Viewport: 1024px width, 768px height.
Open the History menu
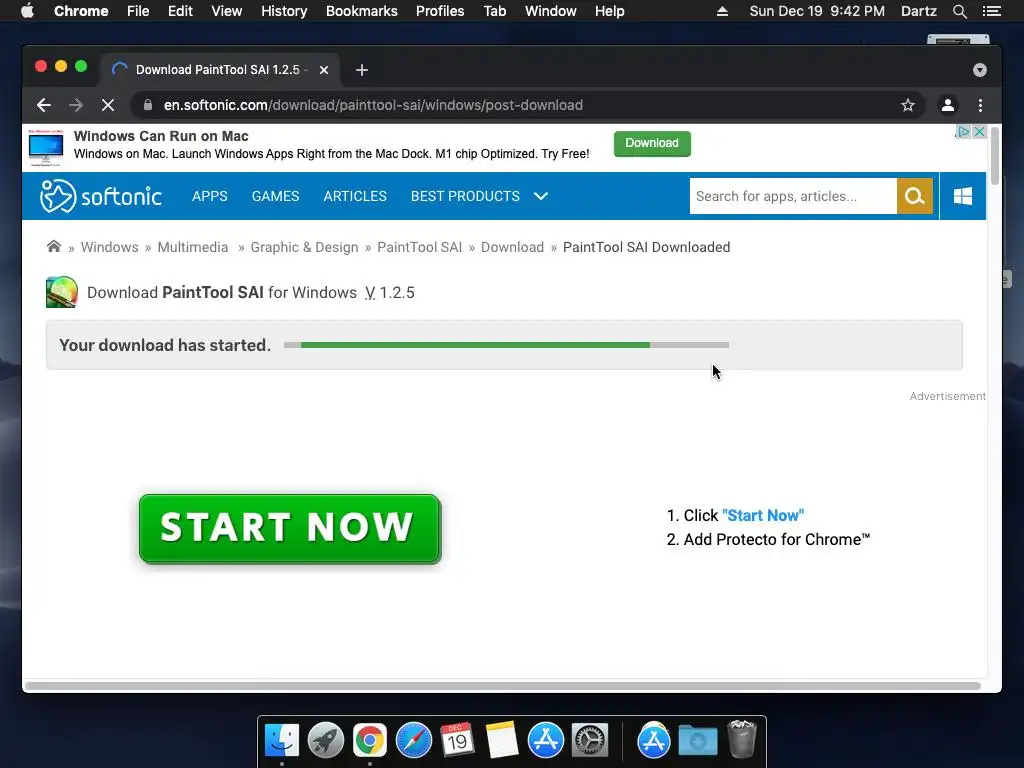[x=284, y=11]
